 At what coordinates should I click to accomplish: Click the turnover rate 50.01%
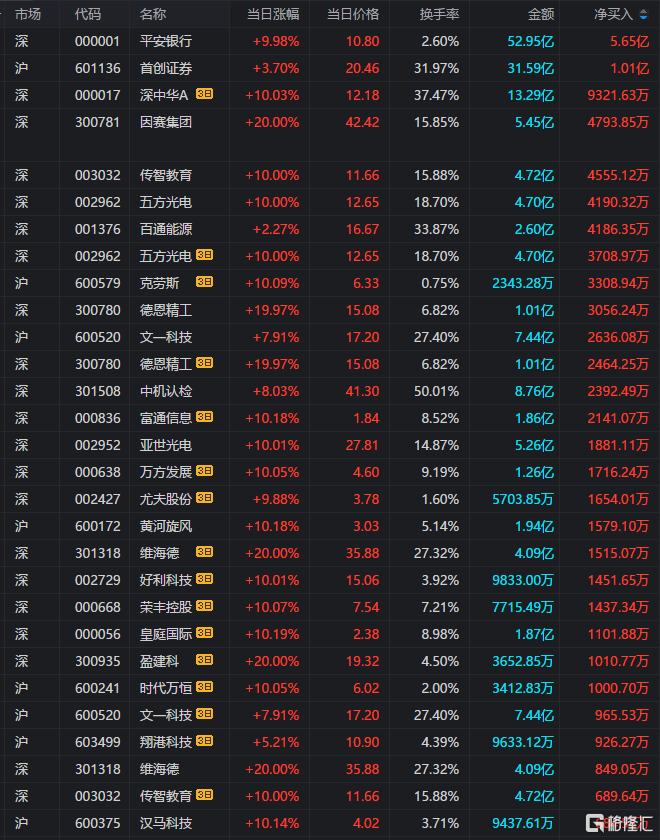pyautogui.click(x=437, y=391)
